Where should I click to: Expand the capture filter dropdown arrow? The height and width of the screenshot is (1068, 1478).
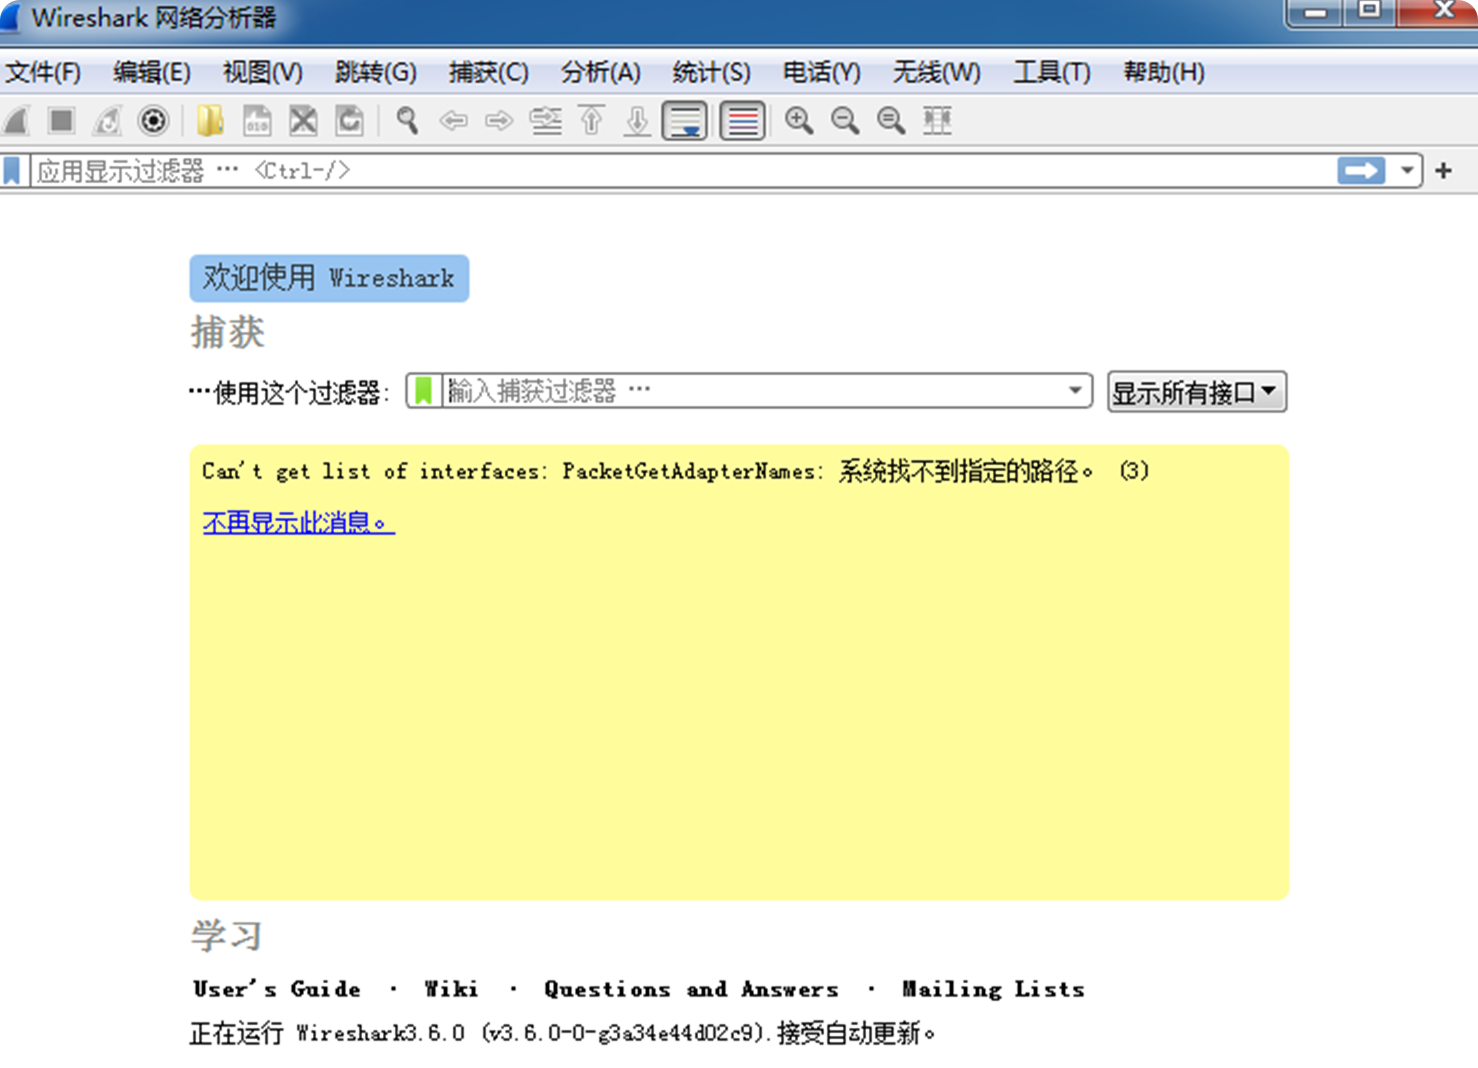tap(1075, 391)
